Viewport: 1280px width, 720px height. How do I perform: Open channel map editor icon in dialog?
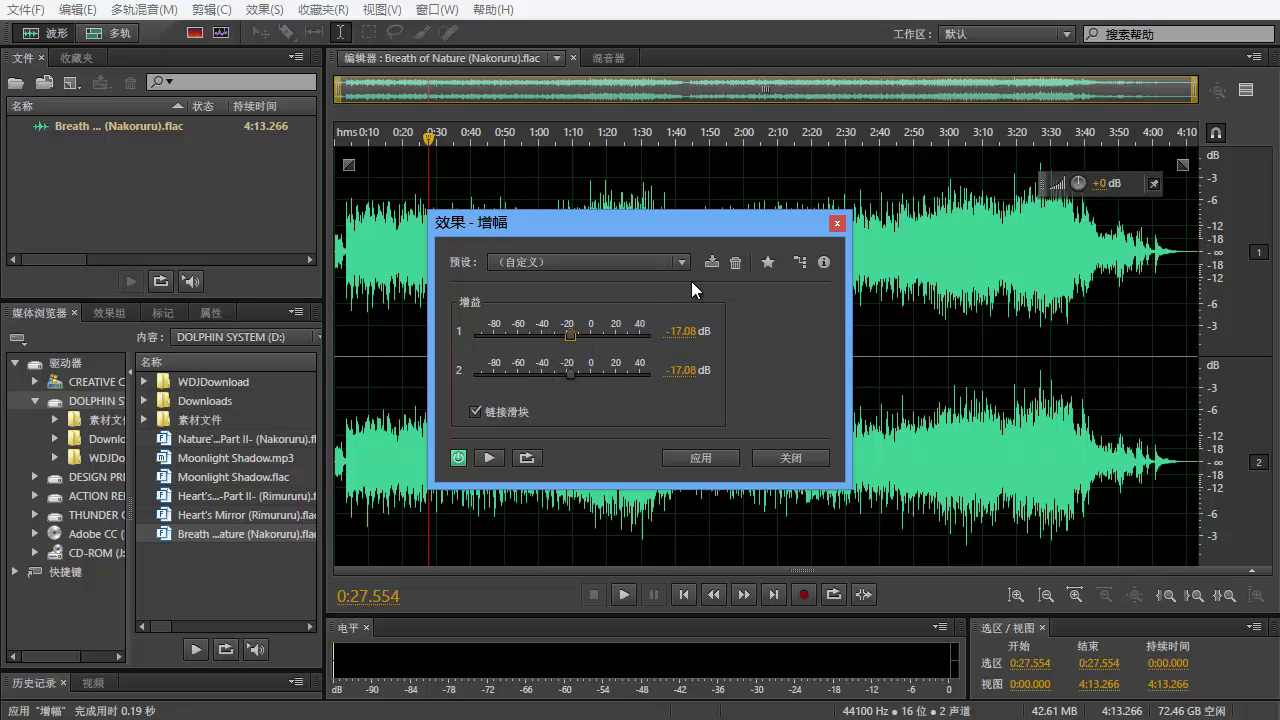click(799, 262)
